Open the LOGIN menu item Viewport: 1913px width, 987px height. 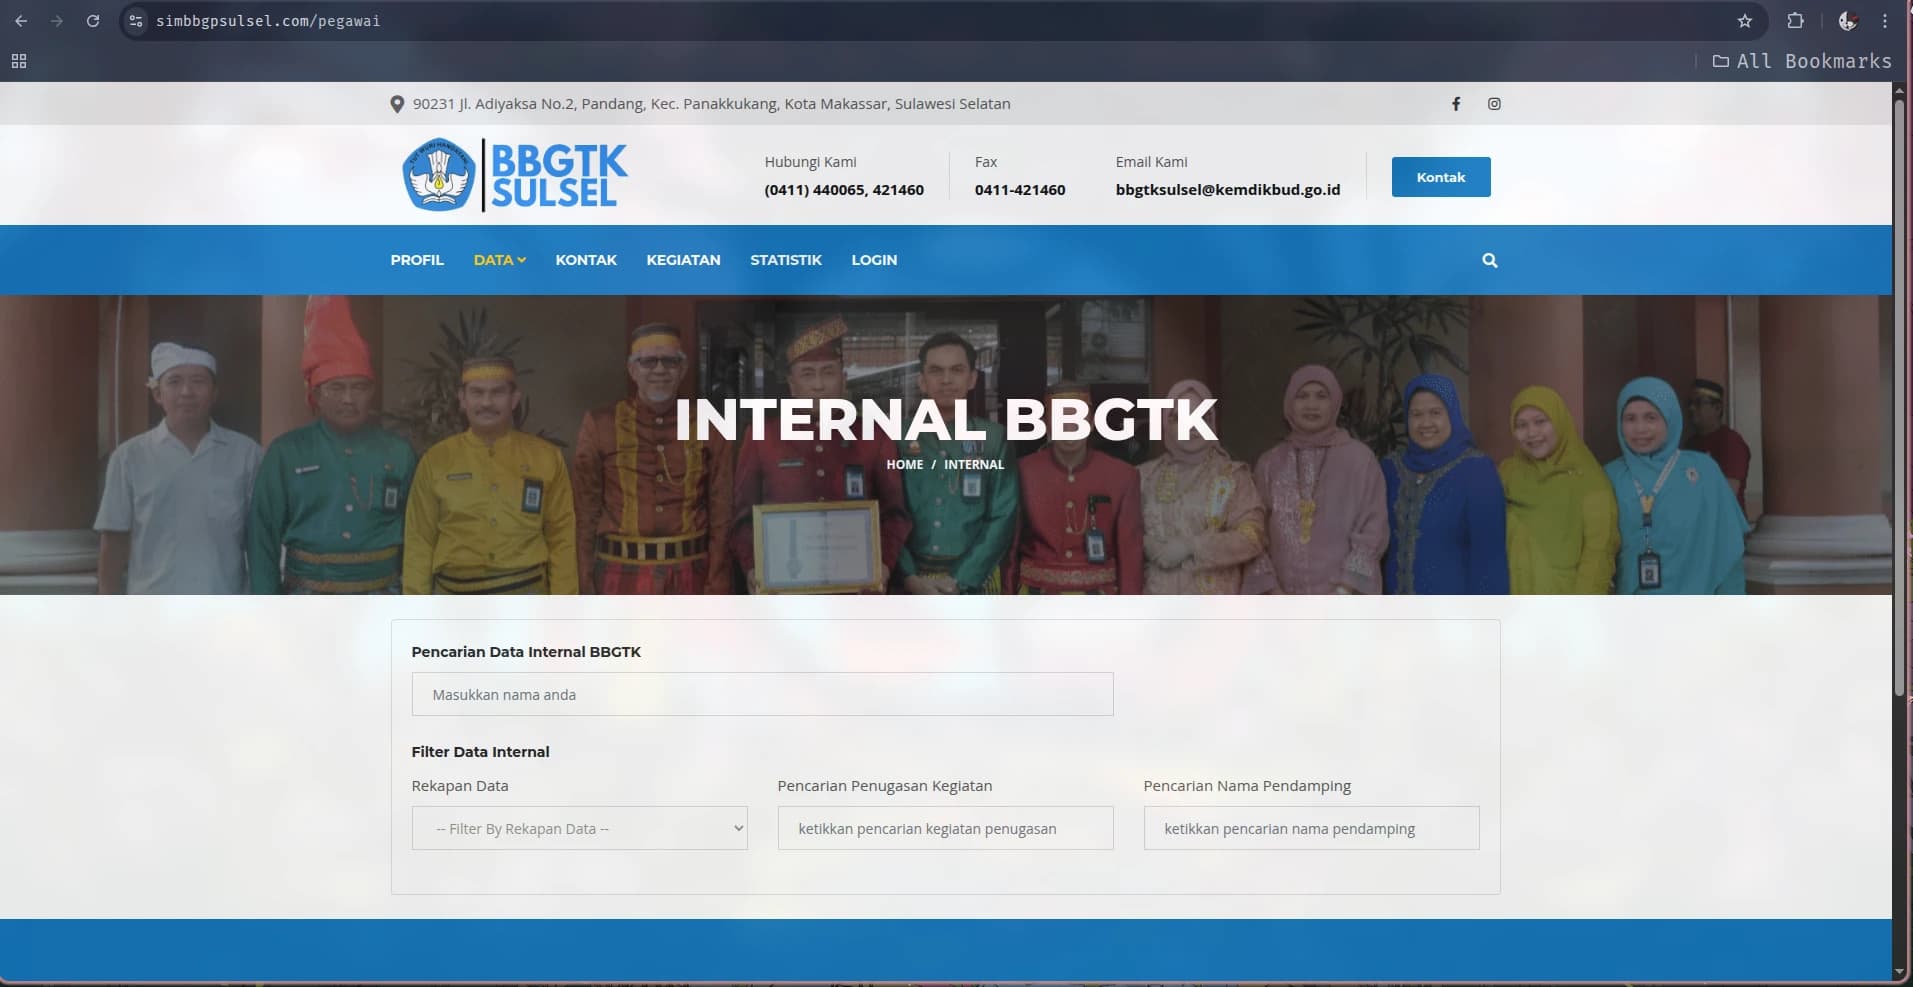[874, 260]
